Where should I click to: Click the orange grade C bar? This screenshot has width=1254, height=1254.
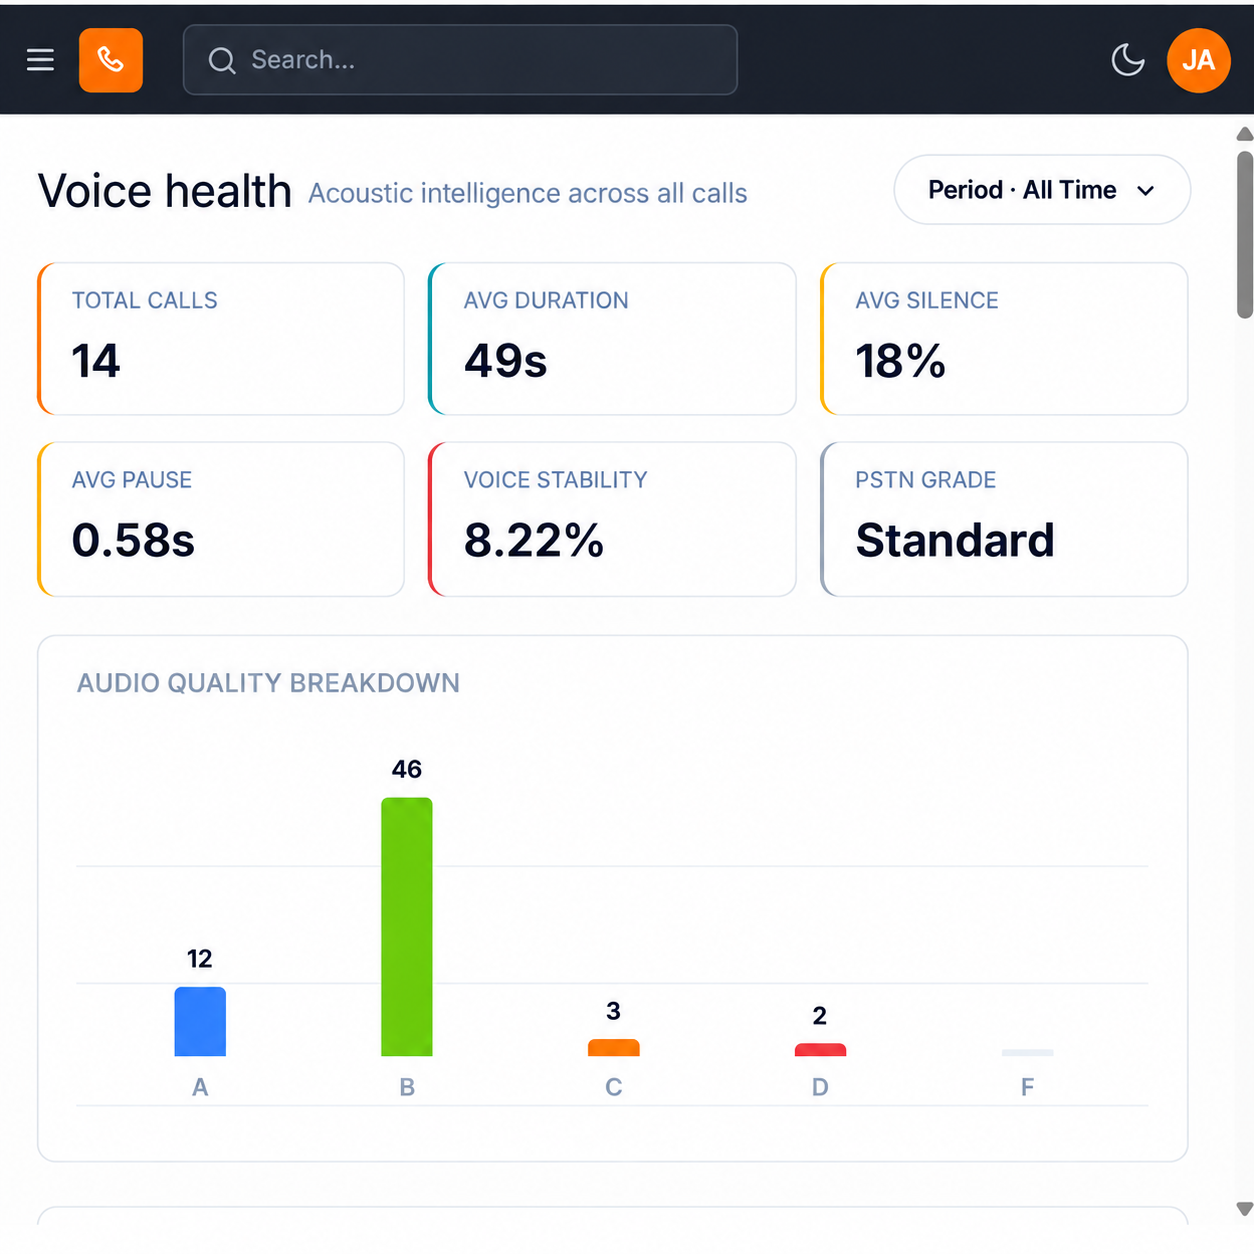(x=614, y=1048)
